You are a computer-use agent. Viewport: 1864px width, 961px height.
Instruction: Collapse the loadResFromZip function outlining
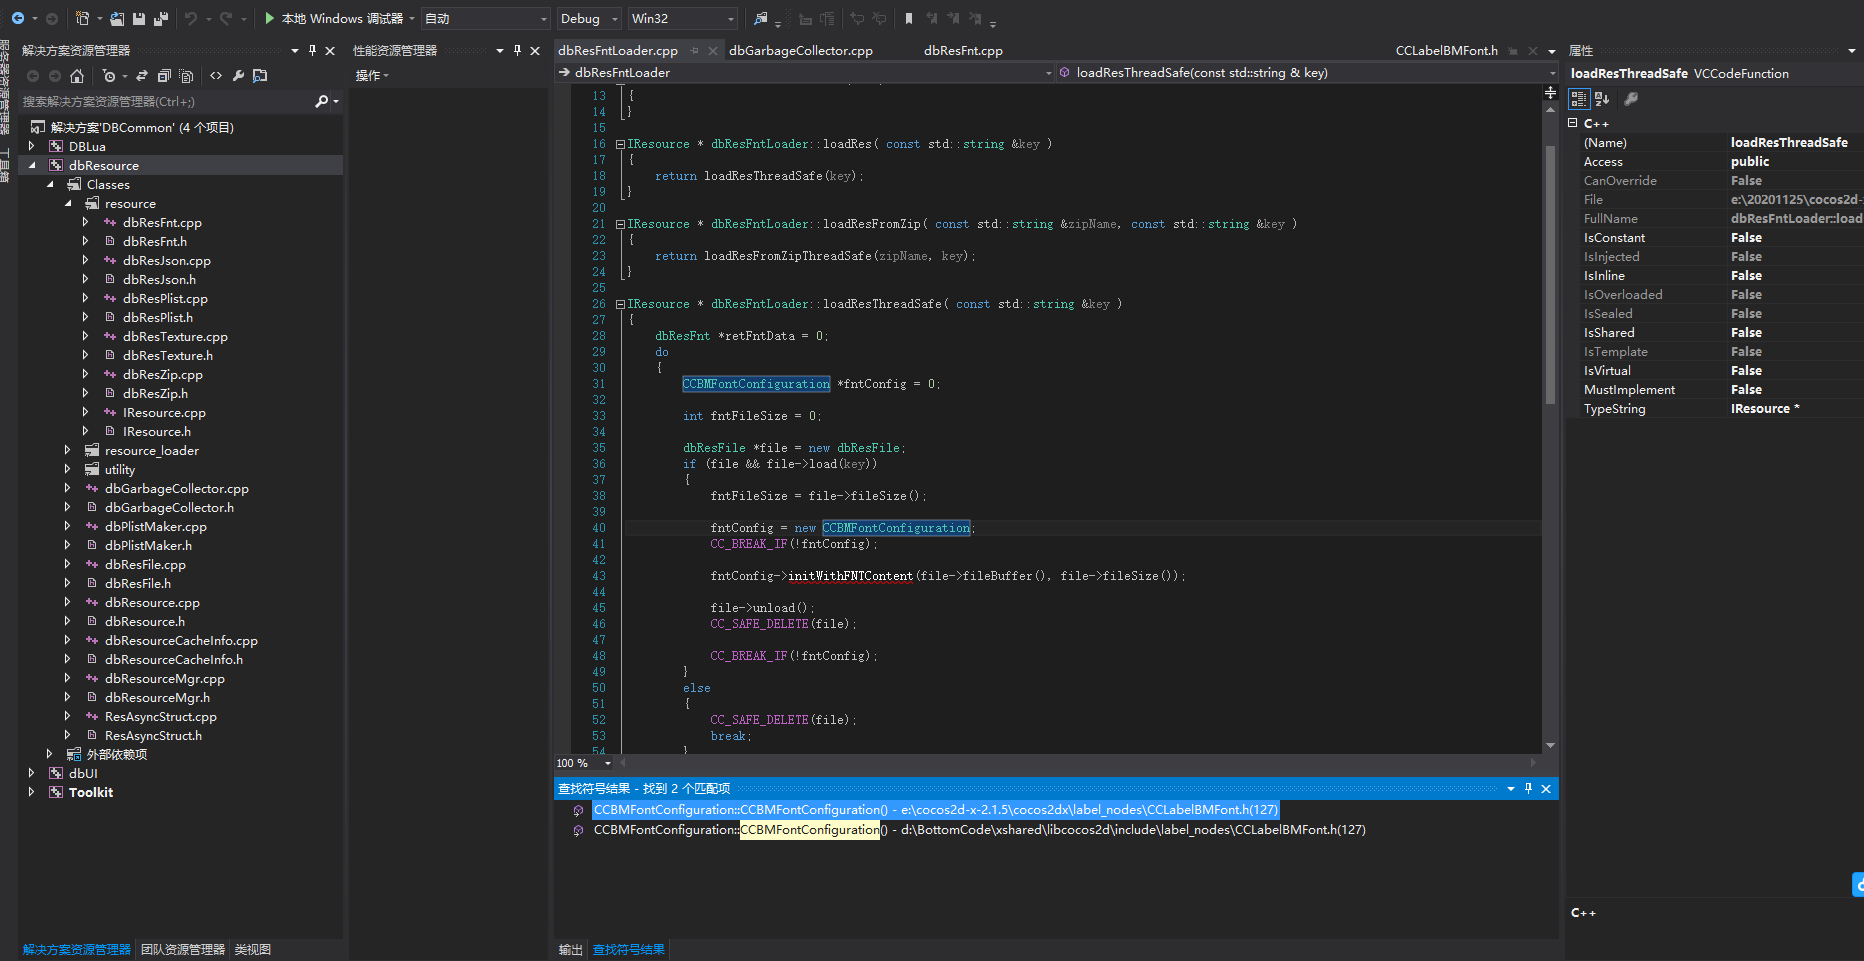coord(620,224)
